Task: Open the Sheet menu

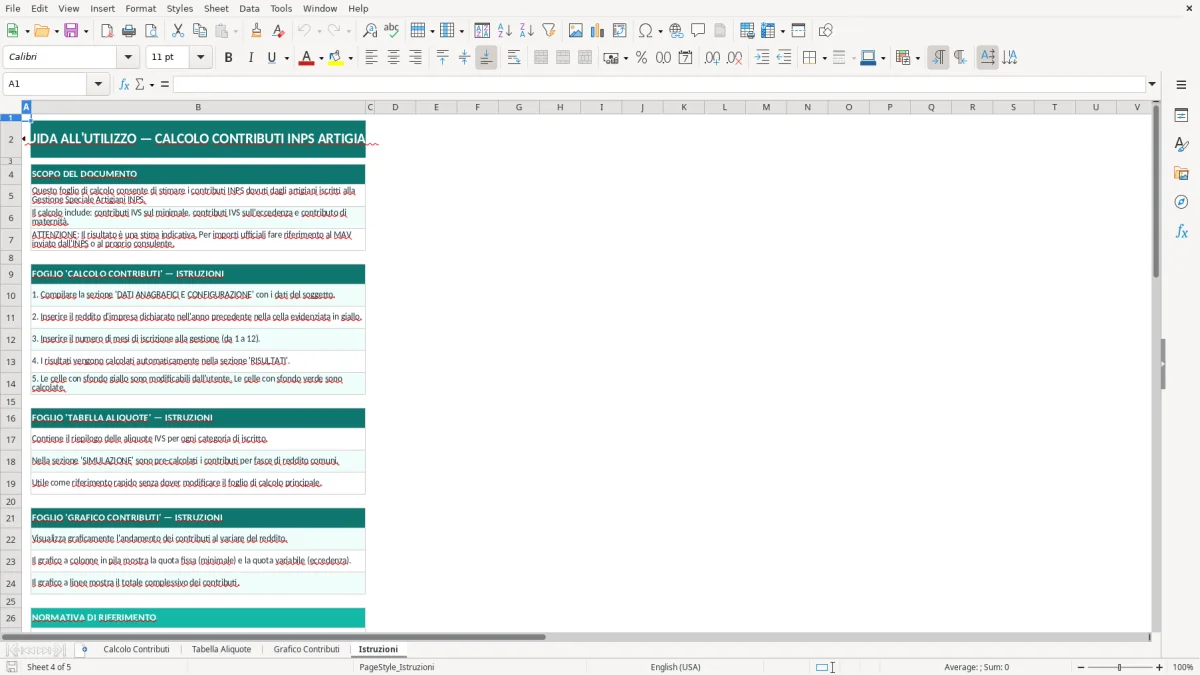Action: point(216,8)
